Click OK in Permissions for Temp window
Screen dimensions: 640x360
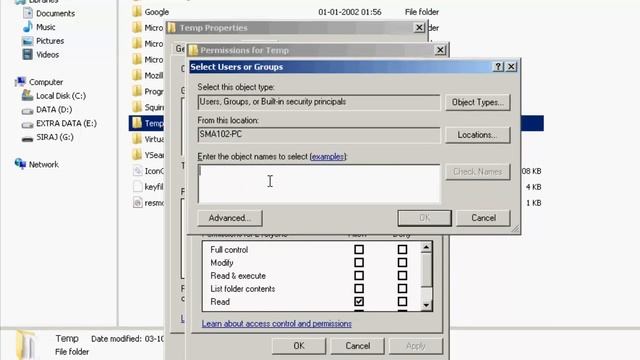click(299, 346)
